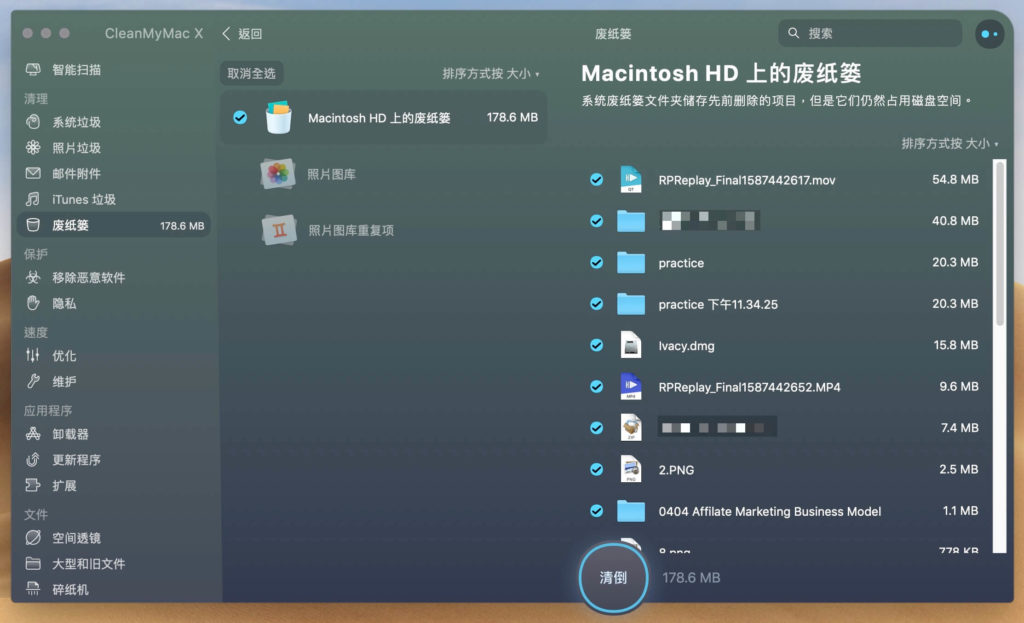Open 优化 sliders icon
This screenshot has width=1024, height=623.
[33, 355]
